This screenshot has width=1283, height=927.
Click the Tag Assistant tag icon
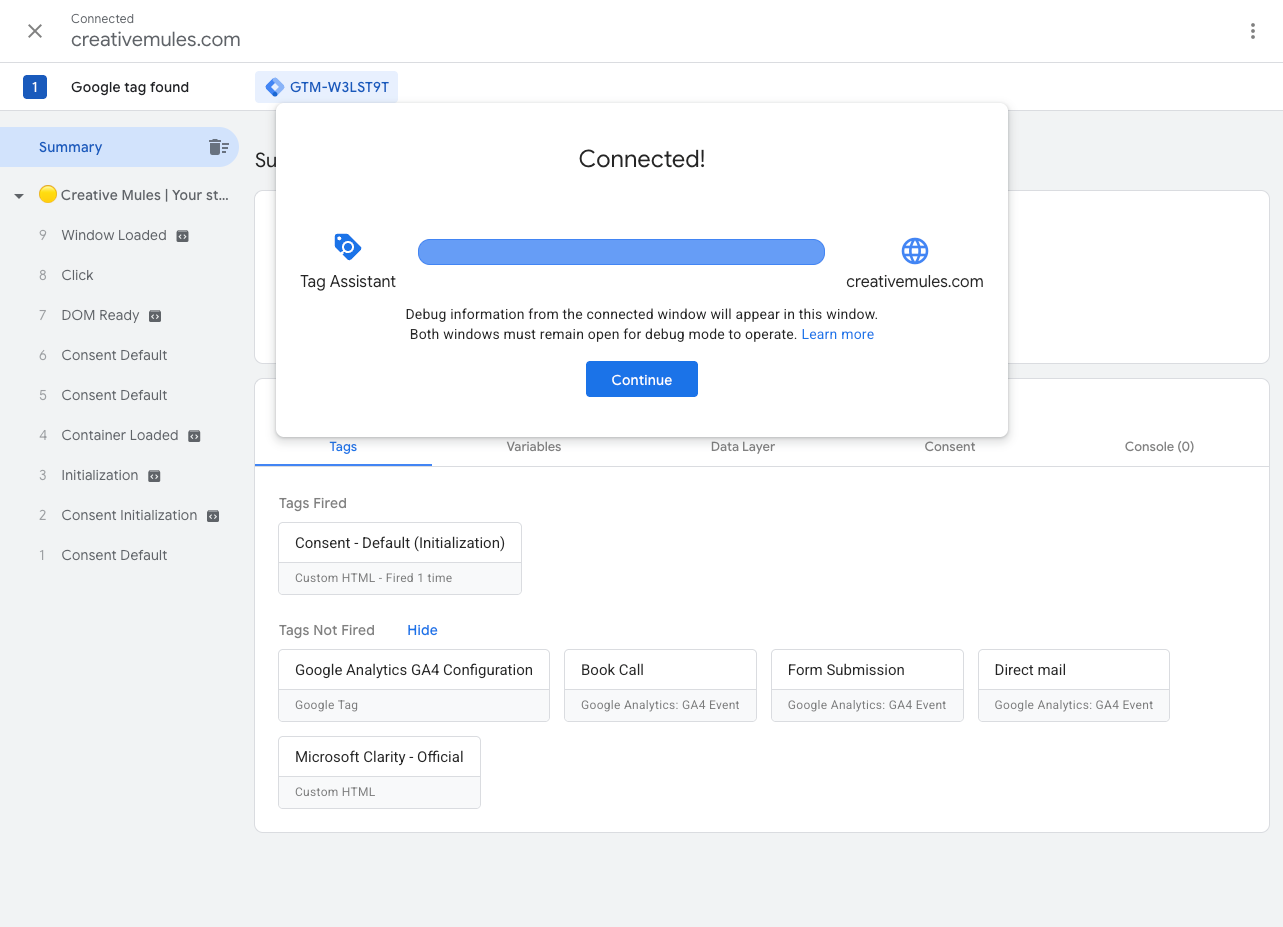[x=347, y=247]
